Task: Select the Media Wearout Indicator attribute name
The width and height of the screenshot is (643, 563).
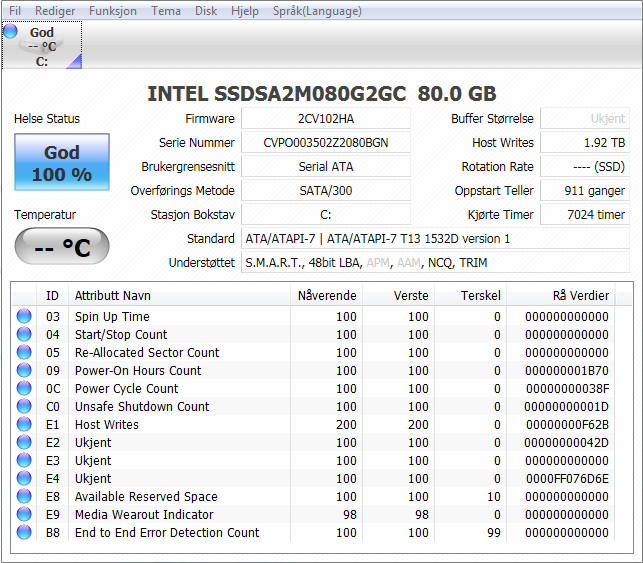Action: tap(144, 515)
